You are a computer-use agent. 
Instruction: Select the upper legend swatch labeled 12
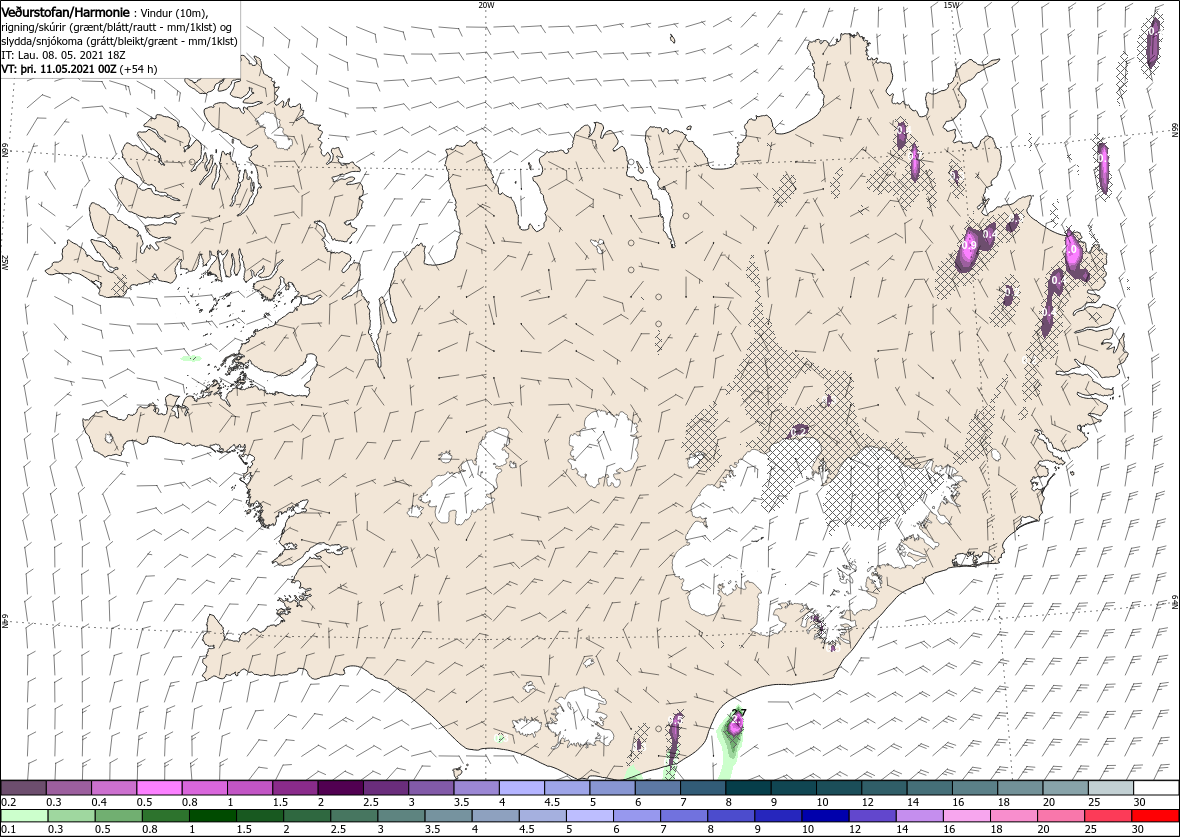coord(884,787)
